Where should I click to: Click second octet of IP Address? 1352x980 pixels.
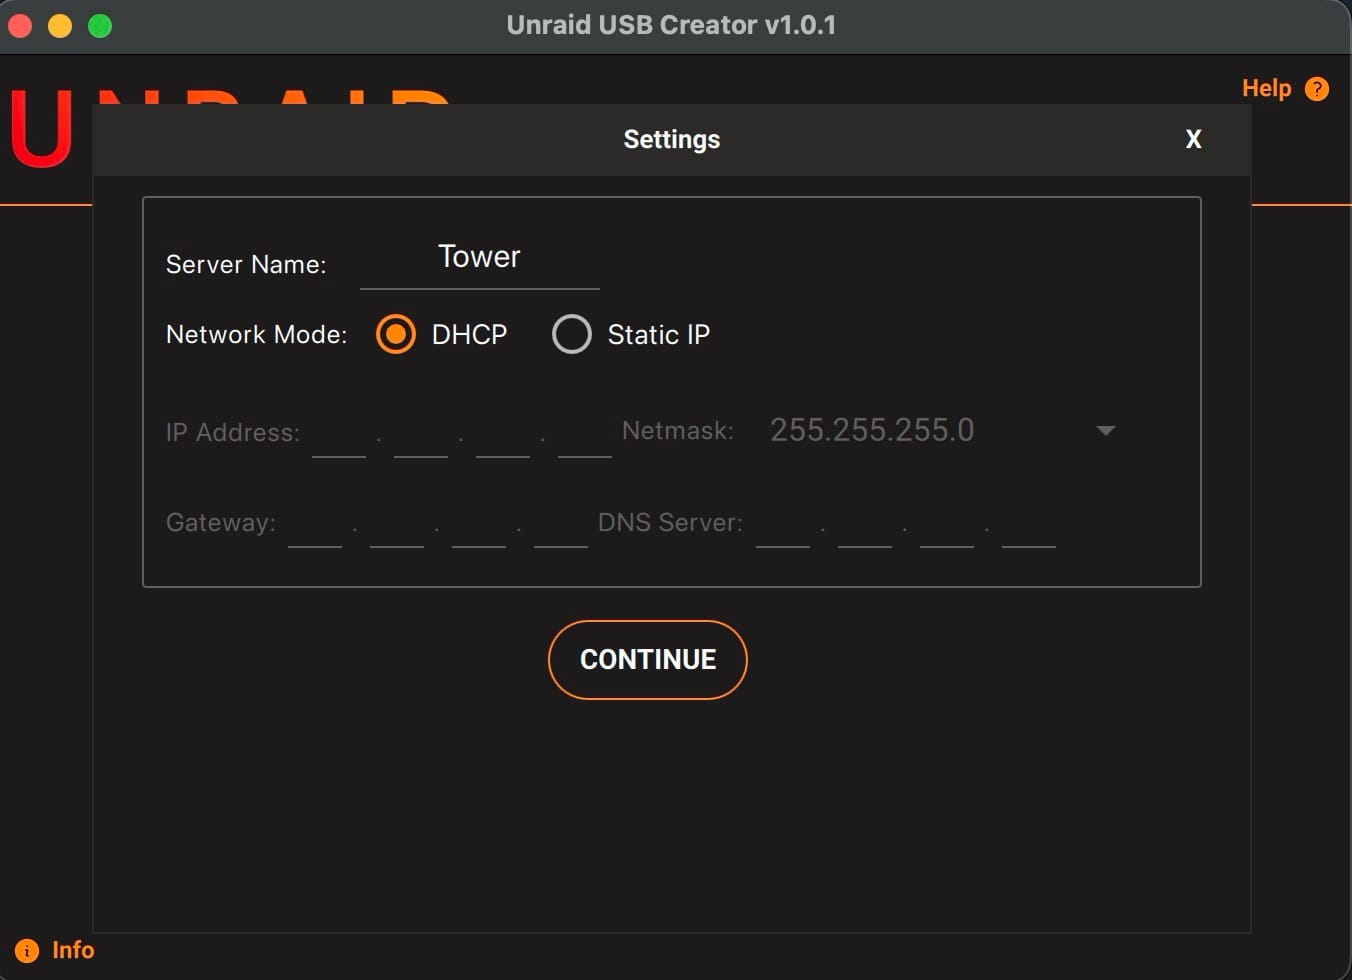(x=421, y=436)
